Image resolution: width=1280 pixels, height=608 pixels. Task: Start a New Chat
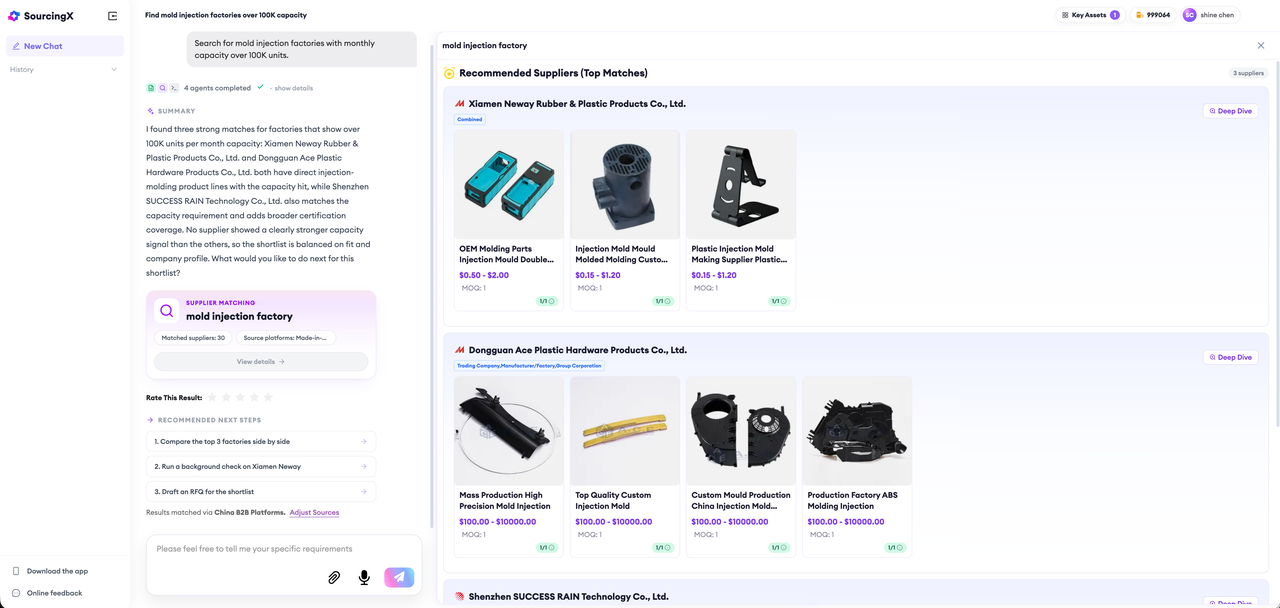click(x=65, y=46)
